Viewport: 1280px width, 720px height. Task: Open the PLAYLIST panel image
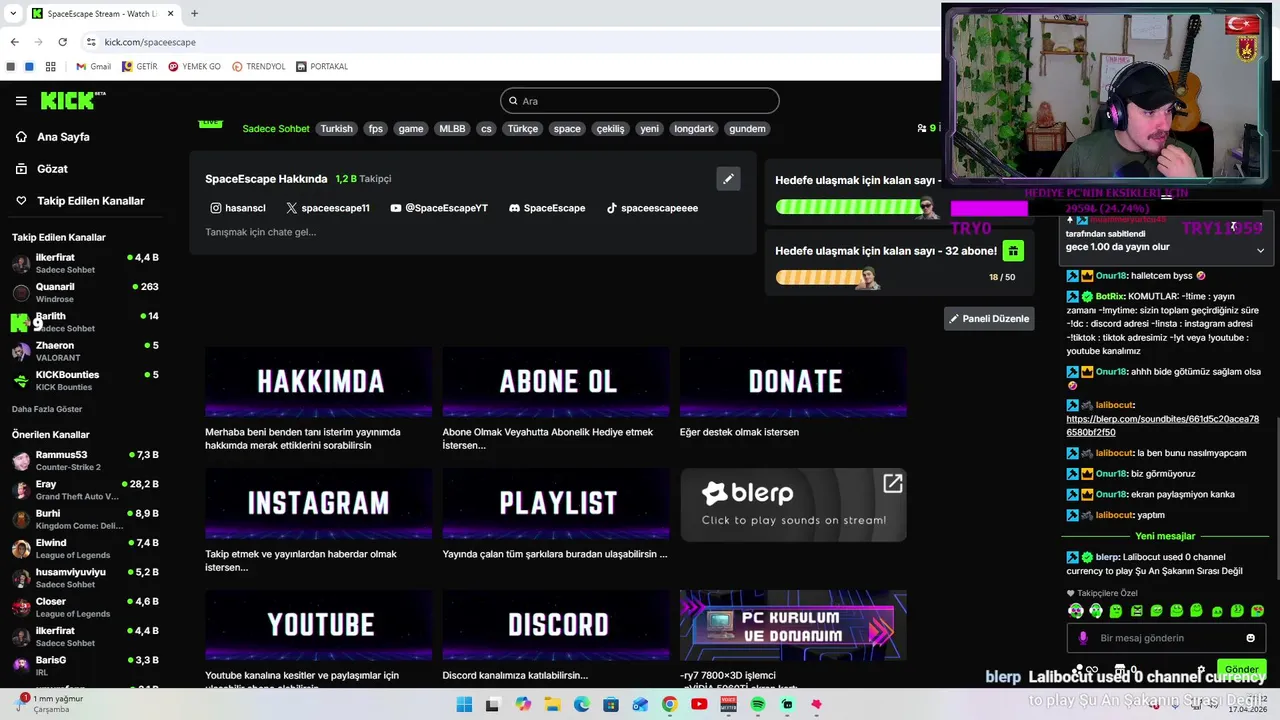(x=556, y=504)
